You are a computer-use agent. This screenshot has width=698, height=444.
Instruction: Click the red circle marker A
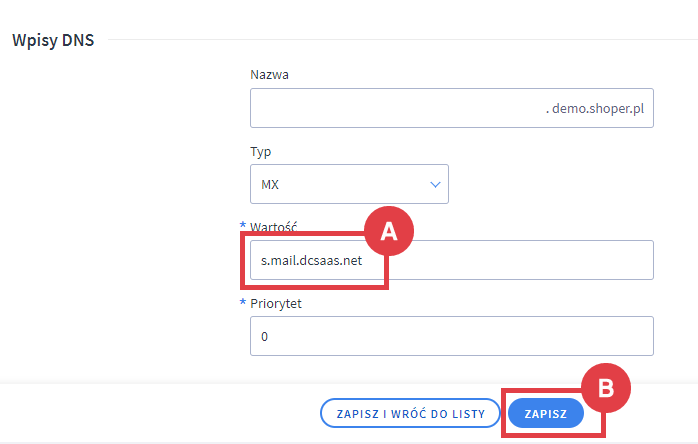coord(388,231)
